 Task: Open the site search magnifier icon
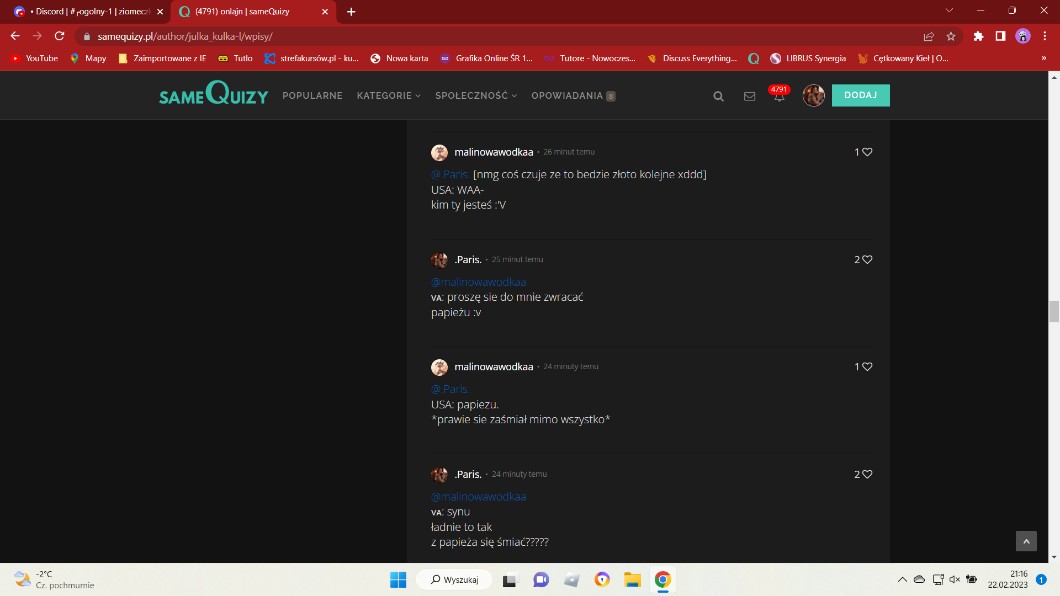[x=718, y=96]
